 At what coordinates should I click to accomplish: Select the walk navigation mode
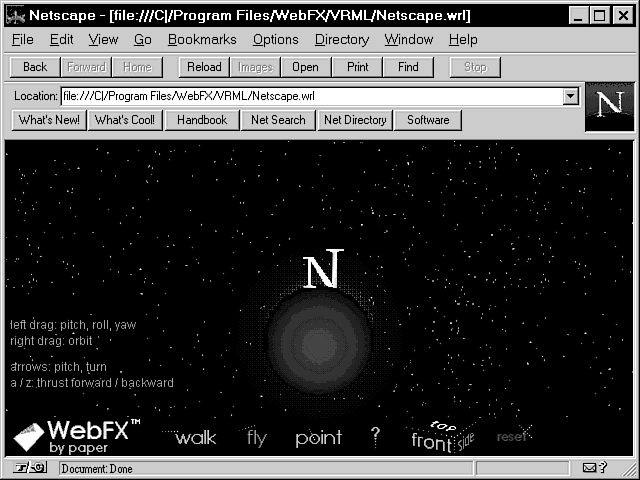click(x=195, y=438)
